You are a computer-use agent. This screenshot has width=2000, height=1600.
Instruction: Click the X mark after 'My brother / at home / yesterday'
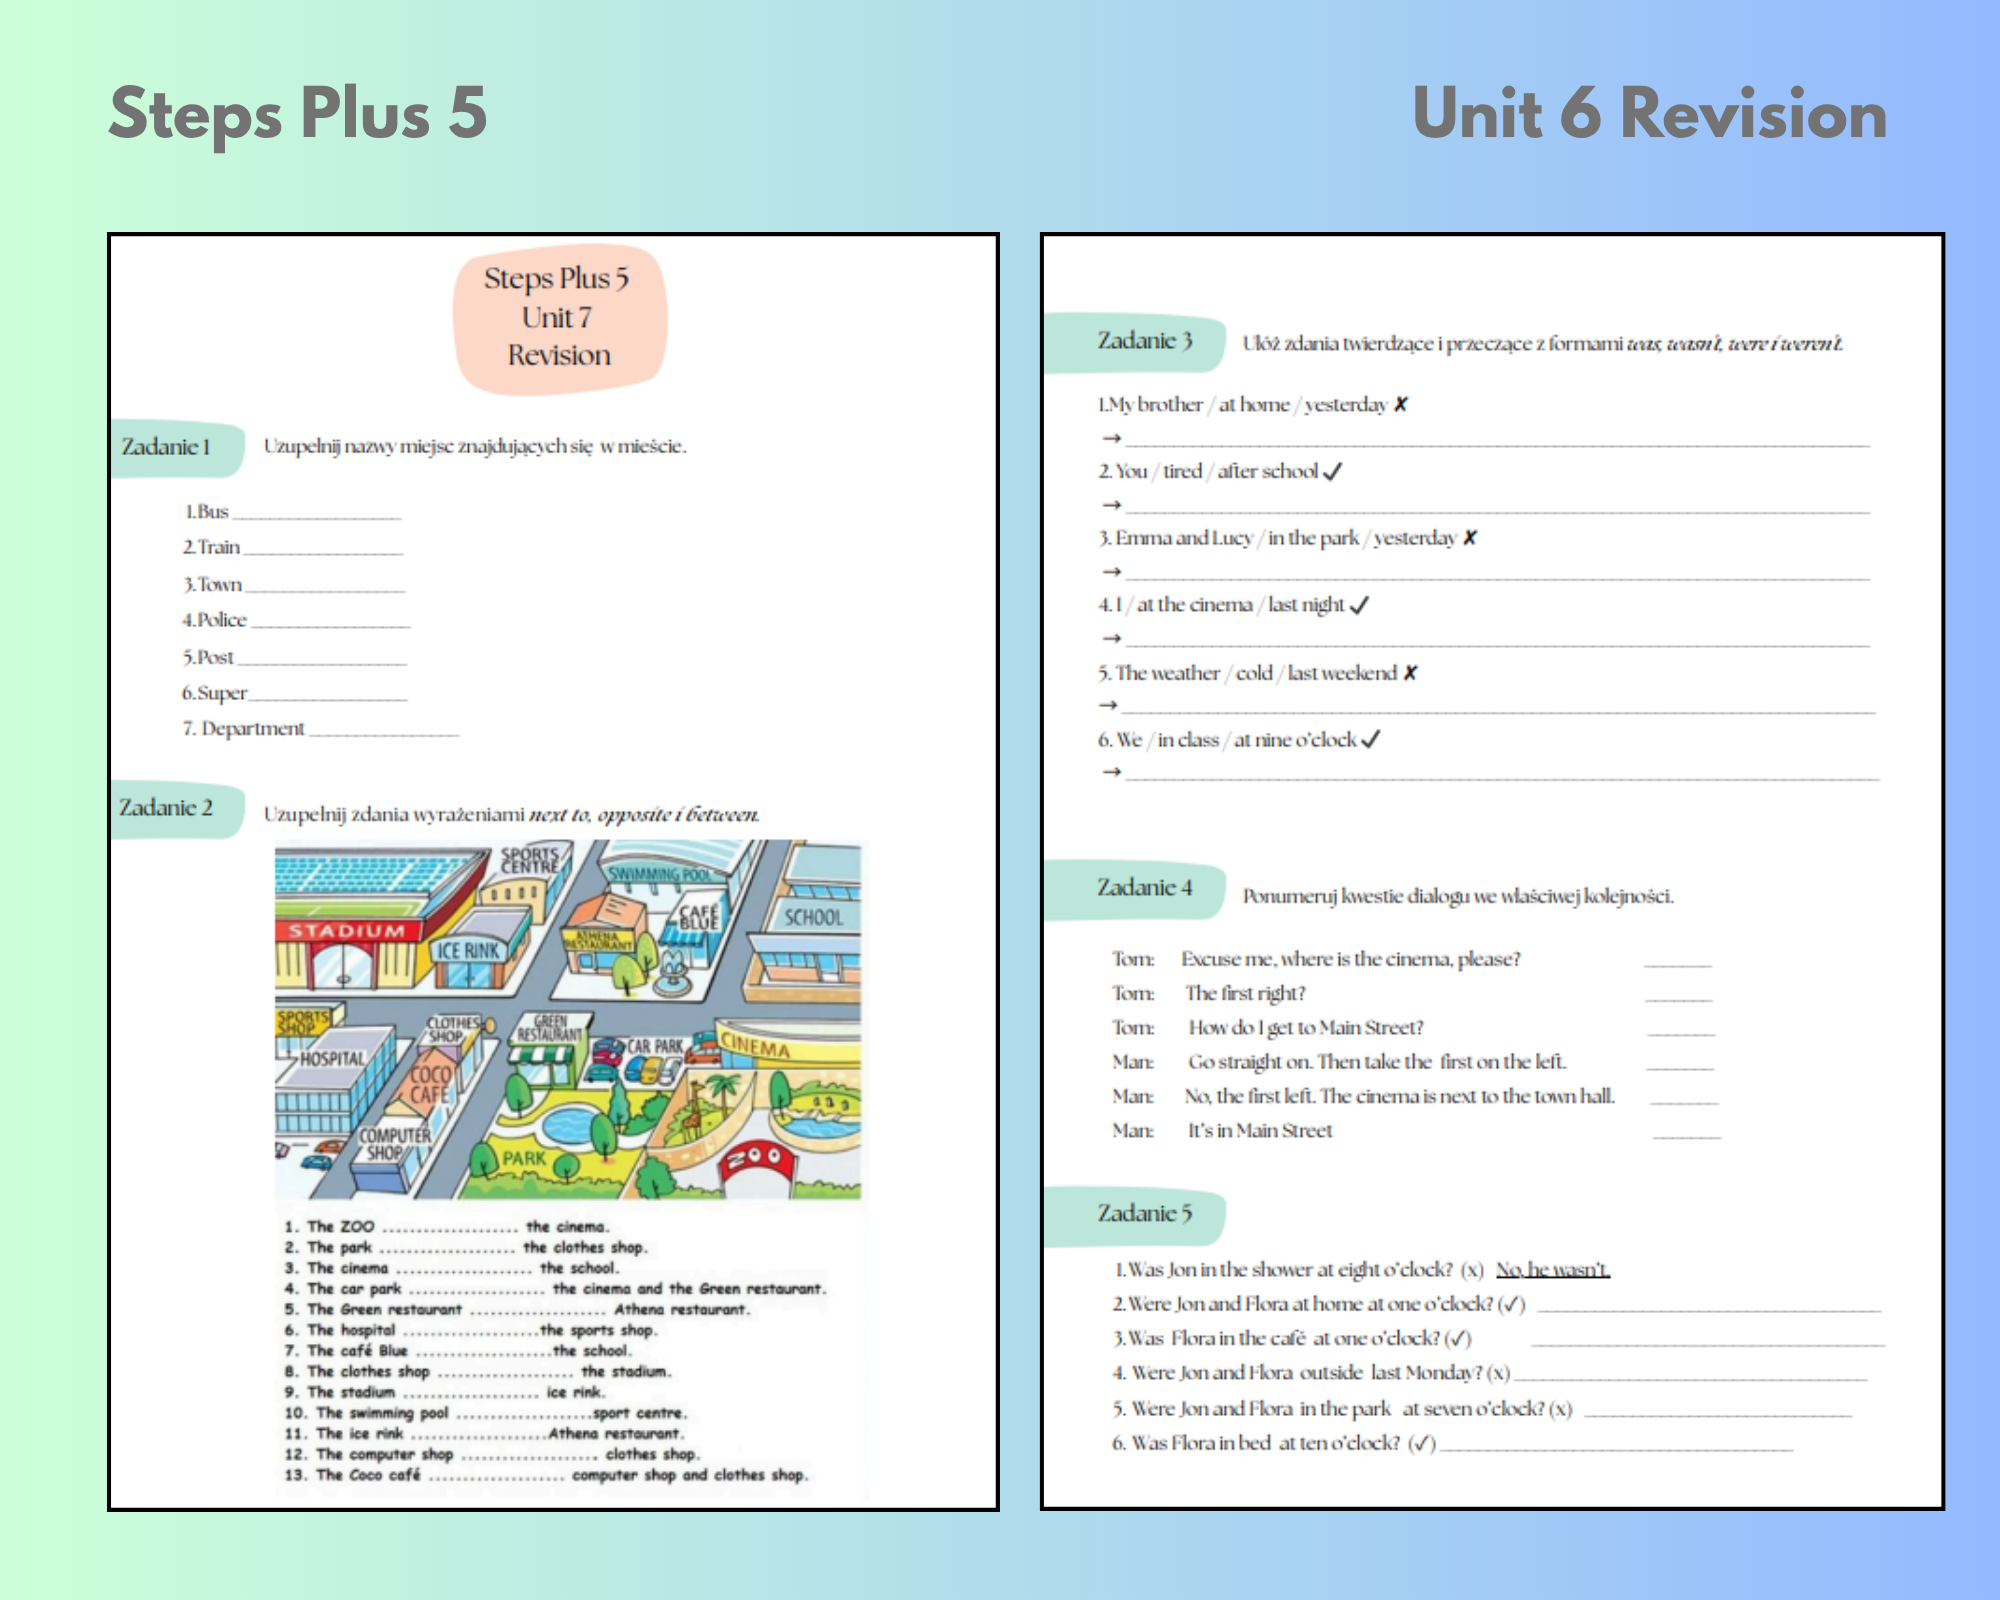pos(1401,405)
